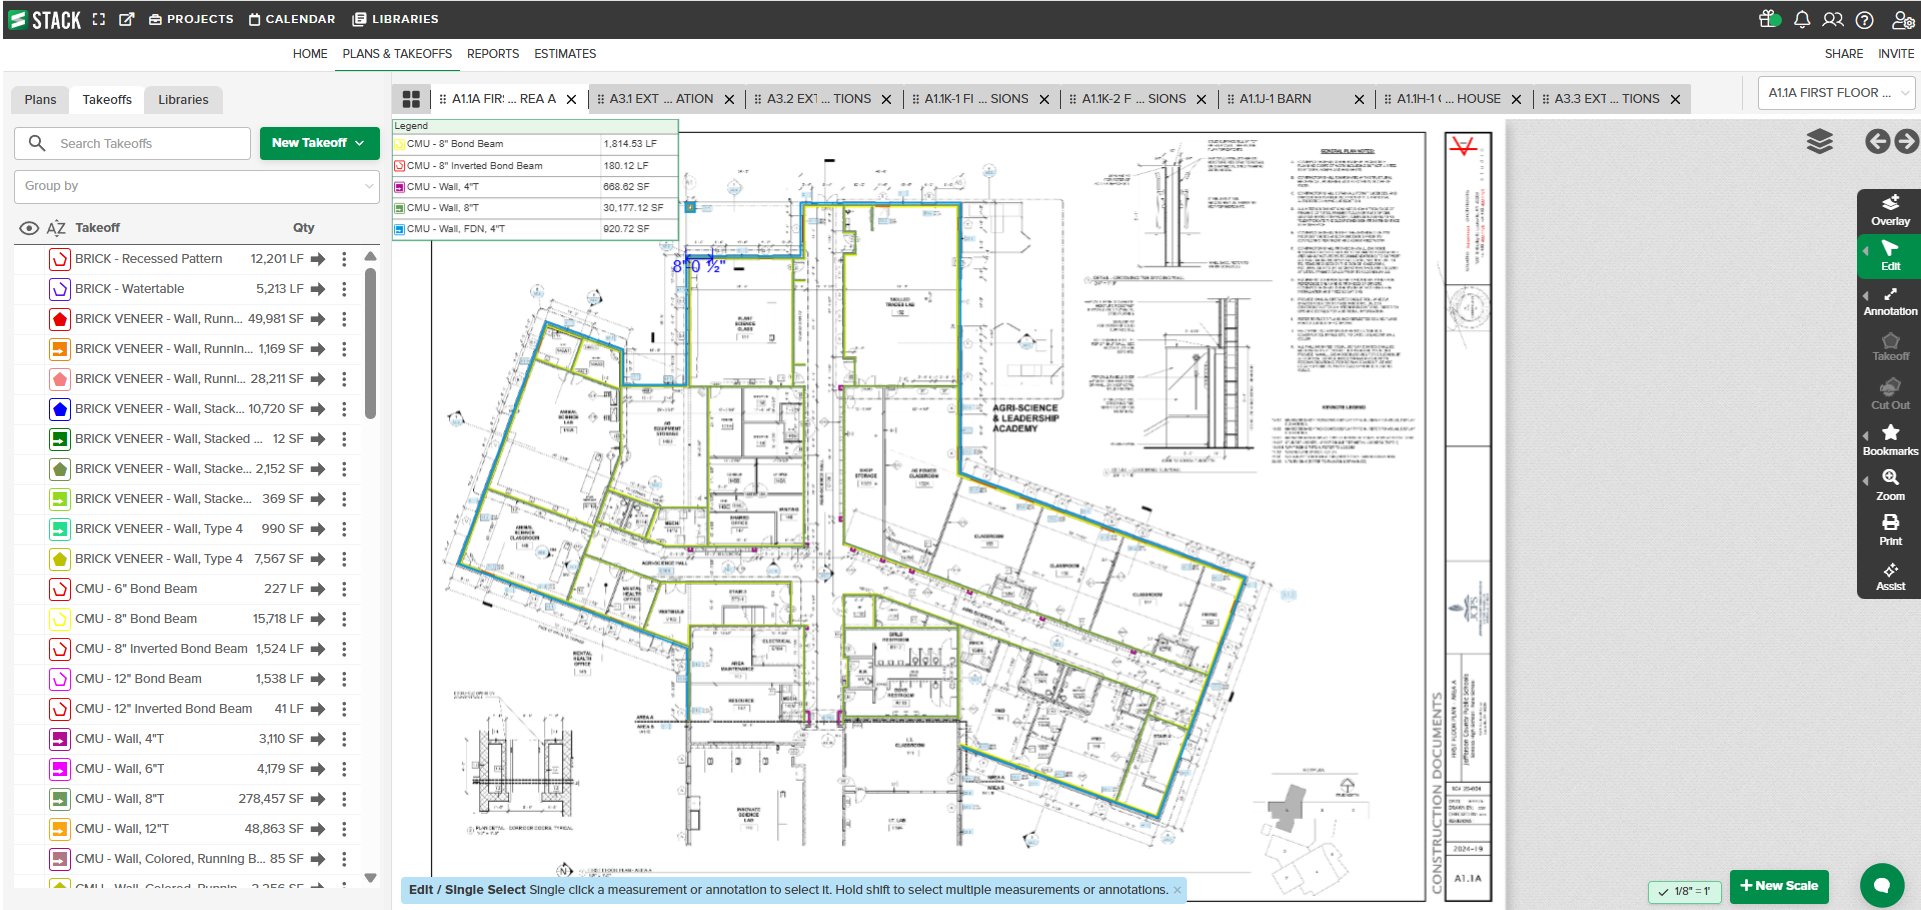Viewport: 1921px width, 910px height.
Task: Open the A1.1A FIRST FLOOR sheet dropdown
Action: (x=1838, y=93)
